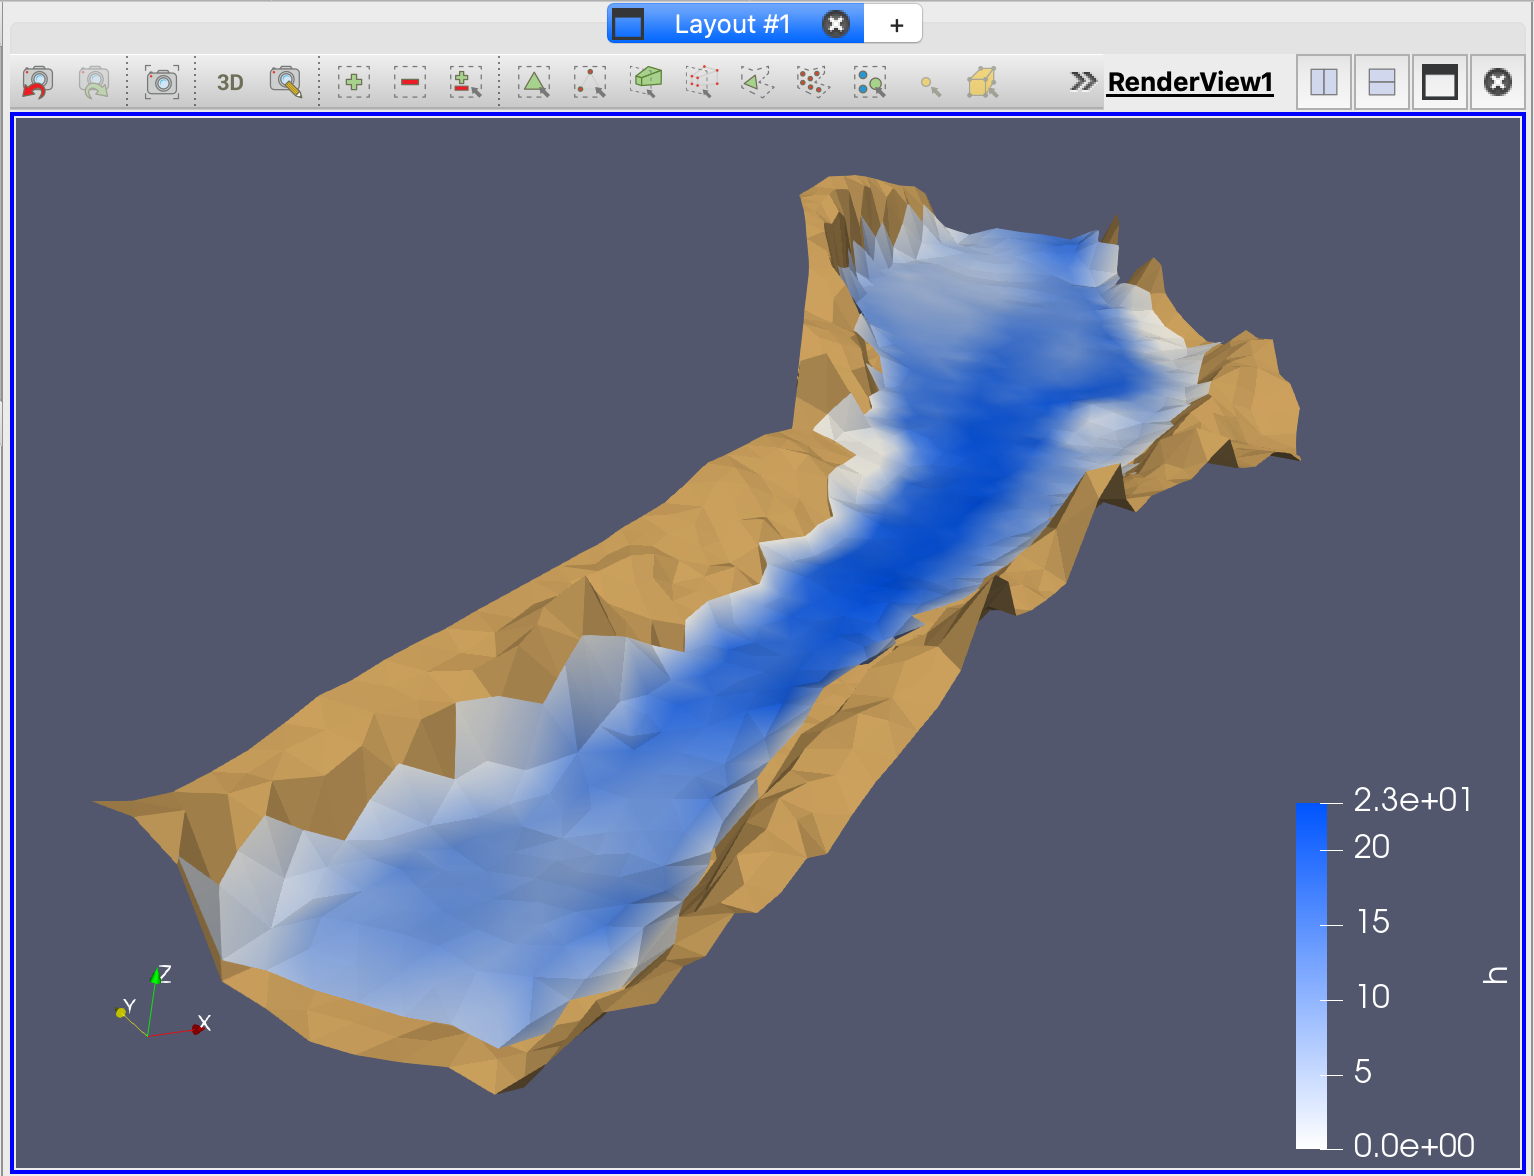Click the camera undo icon
Screen dimensions: 1534x1176
(x=37, y=82)
